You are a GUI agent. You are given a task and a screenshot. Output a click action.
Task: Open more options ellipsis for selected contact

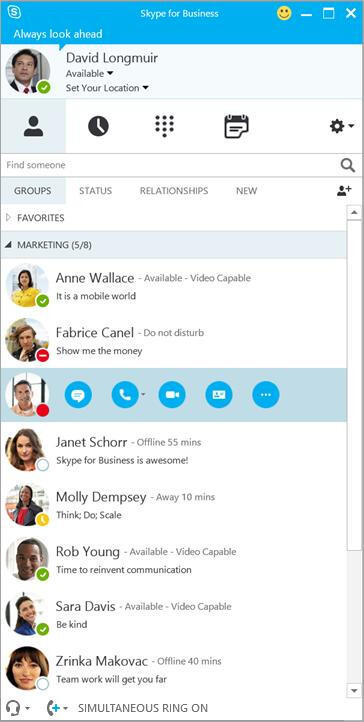[x=266, y=395]
